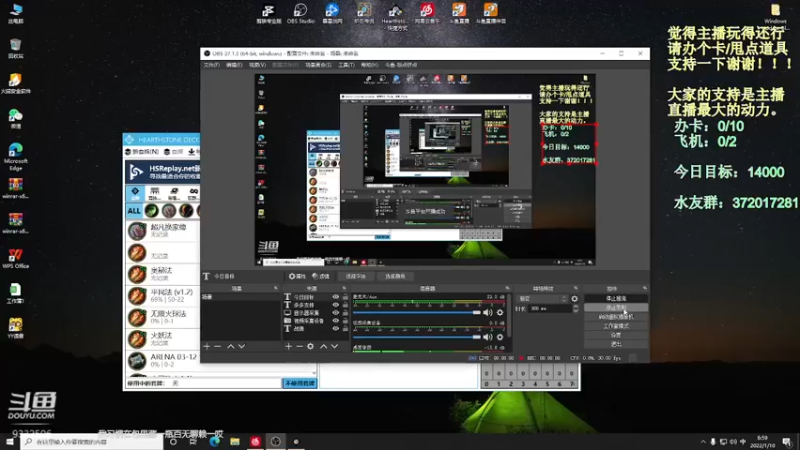Image resolution: width=800 pixels, height=450 pixels.
Task: Hide the 显示器采集 display capture source
Action: click(x=336, y=313)
